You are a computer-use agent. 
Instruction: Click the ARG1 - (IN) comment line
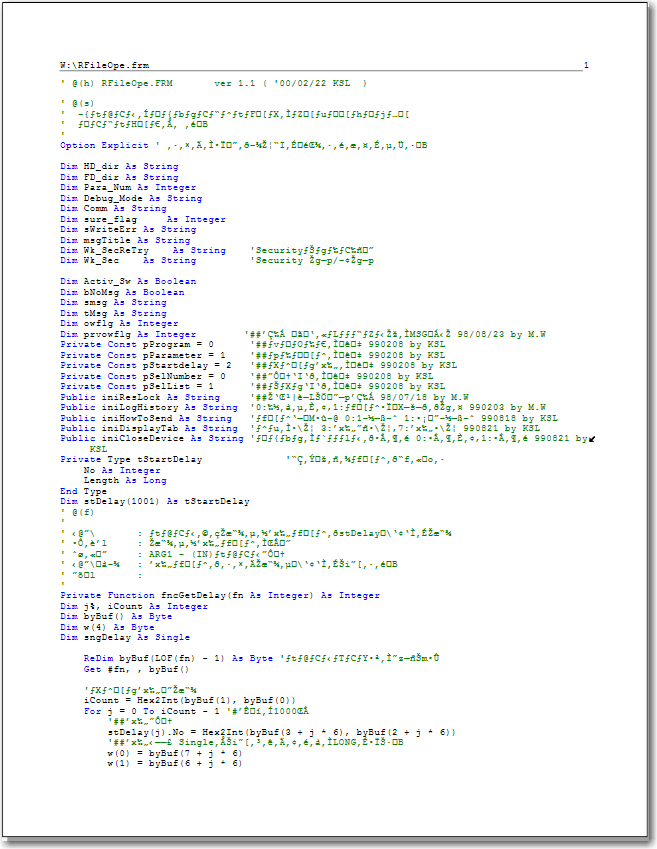pos(172,554)
